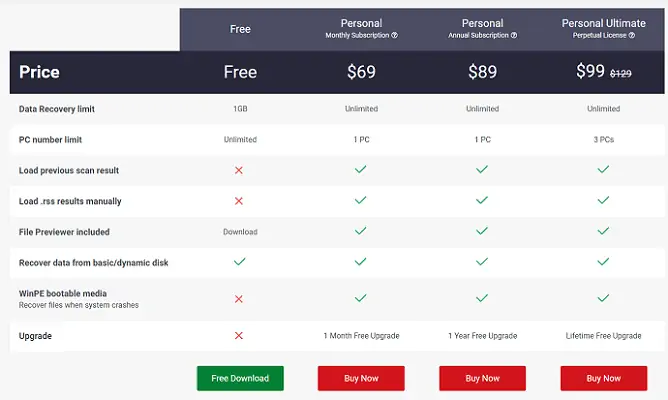
Task: Click Free column checkmark for basic/dynamic disk
Action: click(x=239, y=262)
